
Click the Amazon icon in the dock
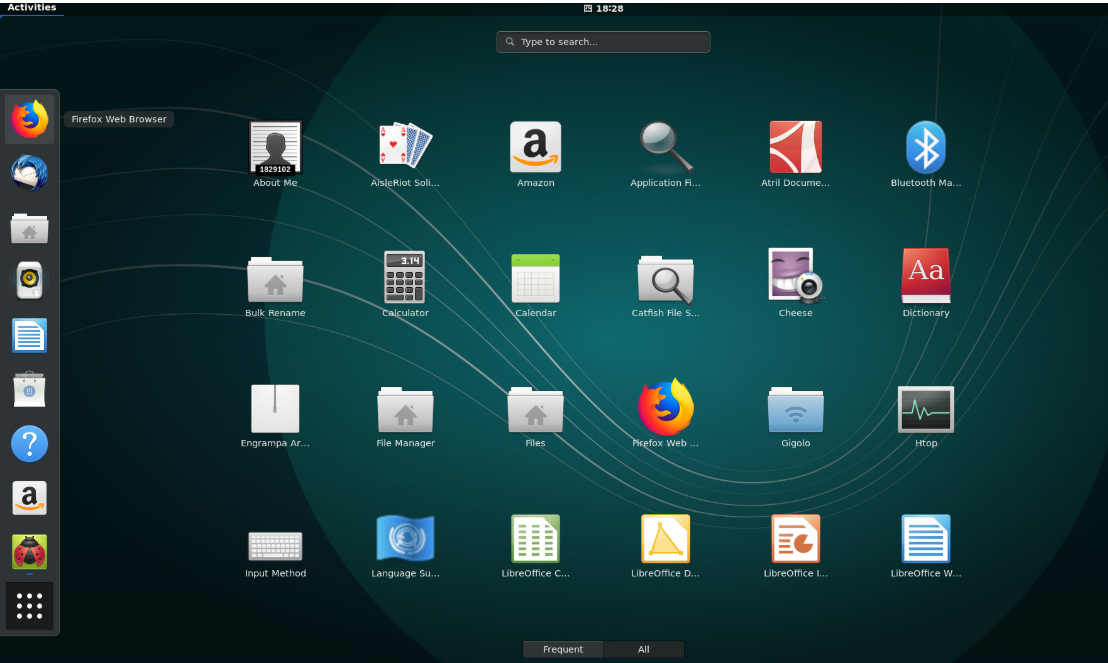(30, 498)
